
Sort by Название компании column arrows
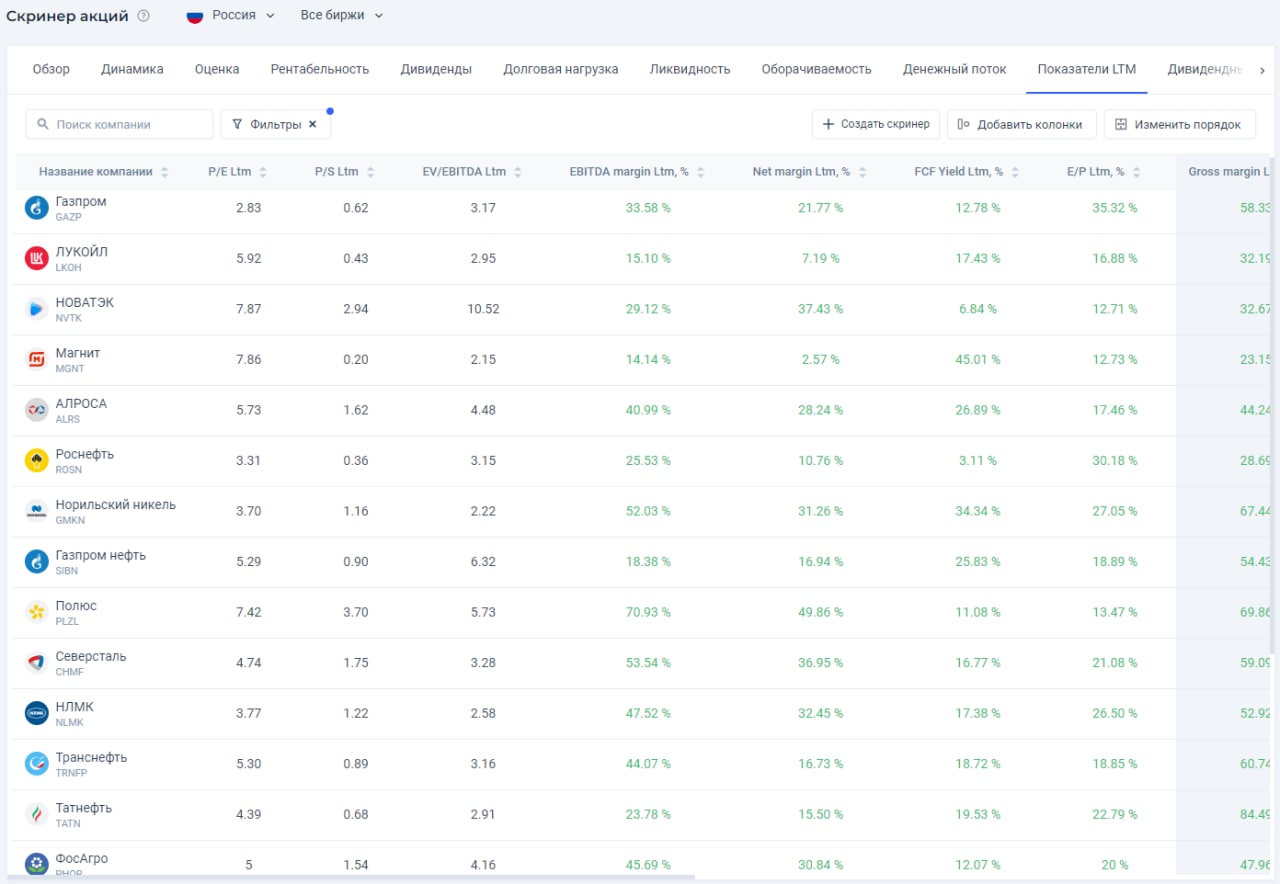coord(165,172)
